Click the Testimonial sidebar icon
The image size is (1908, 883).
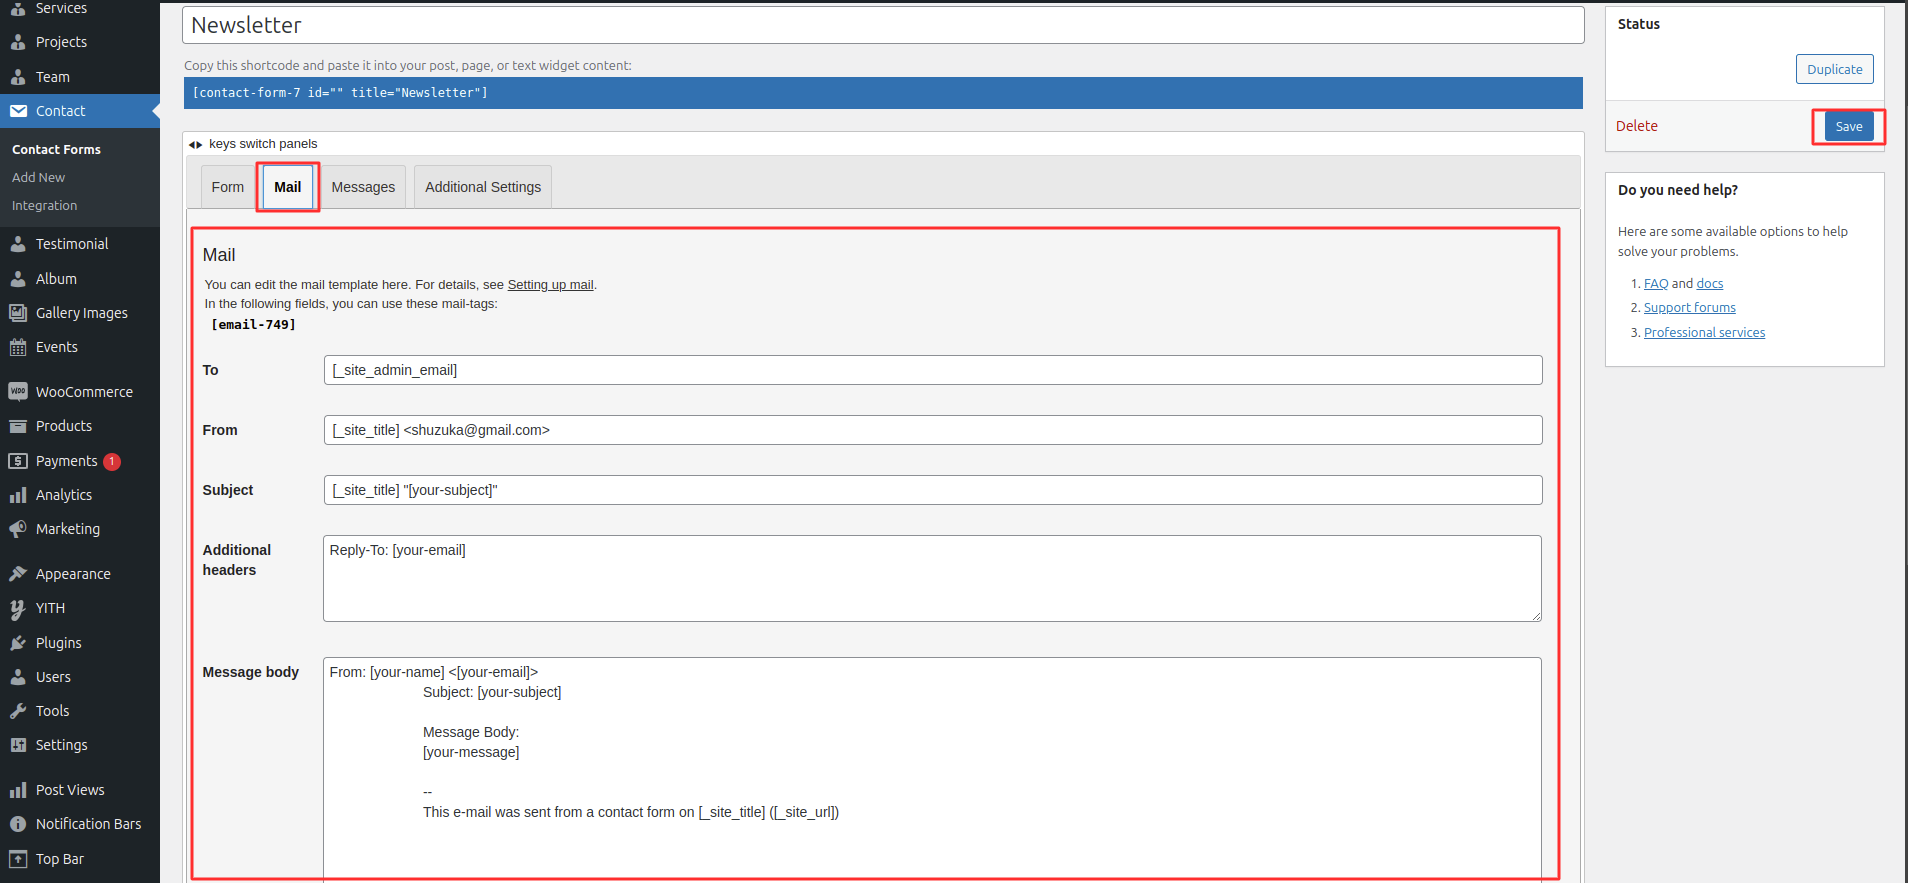[18, 244]
